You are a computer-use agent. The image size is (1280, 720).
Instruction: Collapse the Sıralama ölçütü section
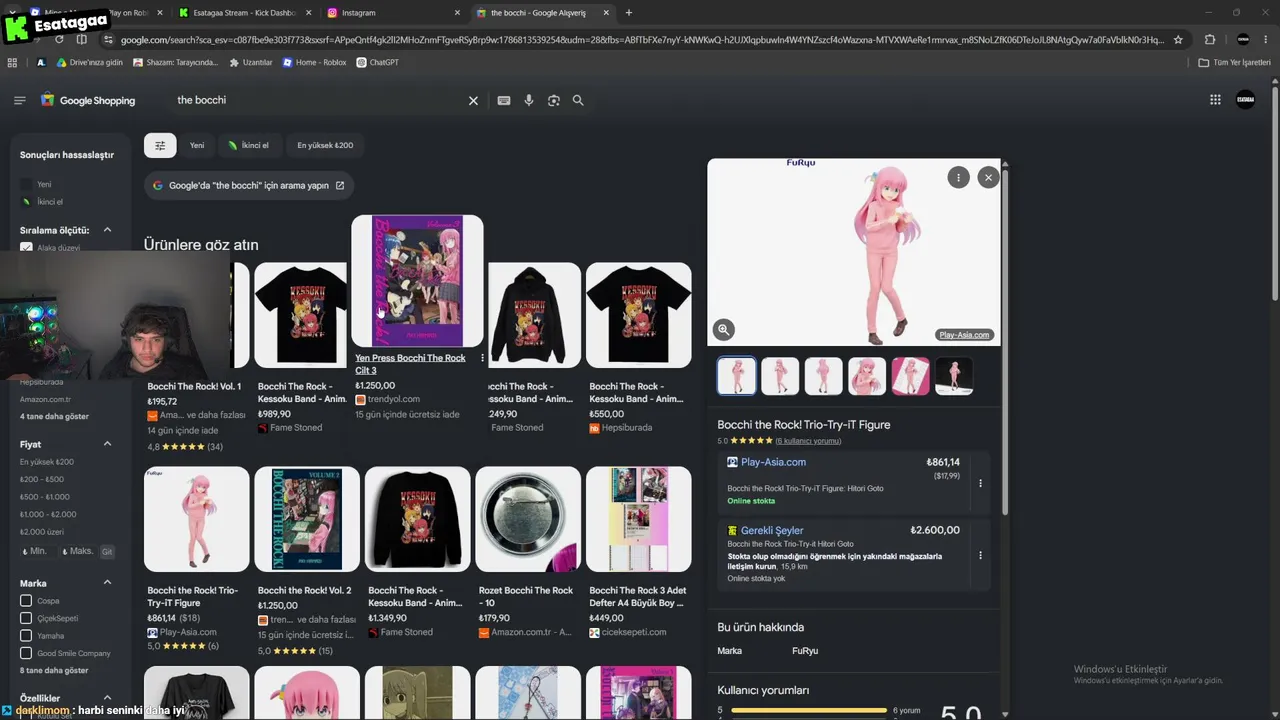click(x=107, y=230)
